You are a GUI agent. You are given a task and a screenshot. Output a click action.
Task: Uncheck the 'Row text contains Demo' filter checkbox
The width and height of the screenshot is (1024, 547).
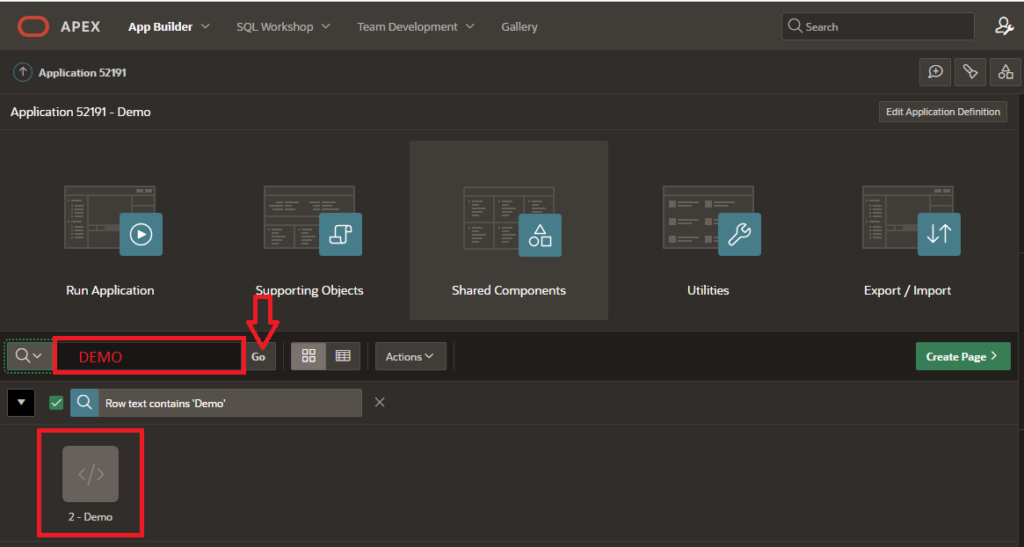coord(56,402)
